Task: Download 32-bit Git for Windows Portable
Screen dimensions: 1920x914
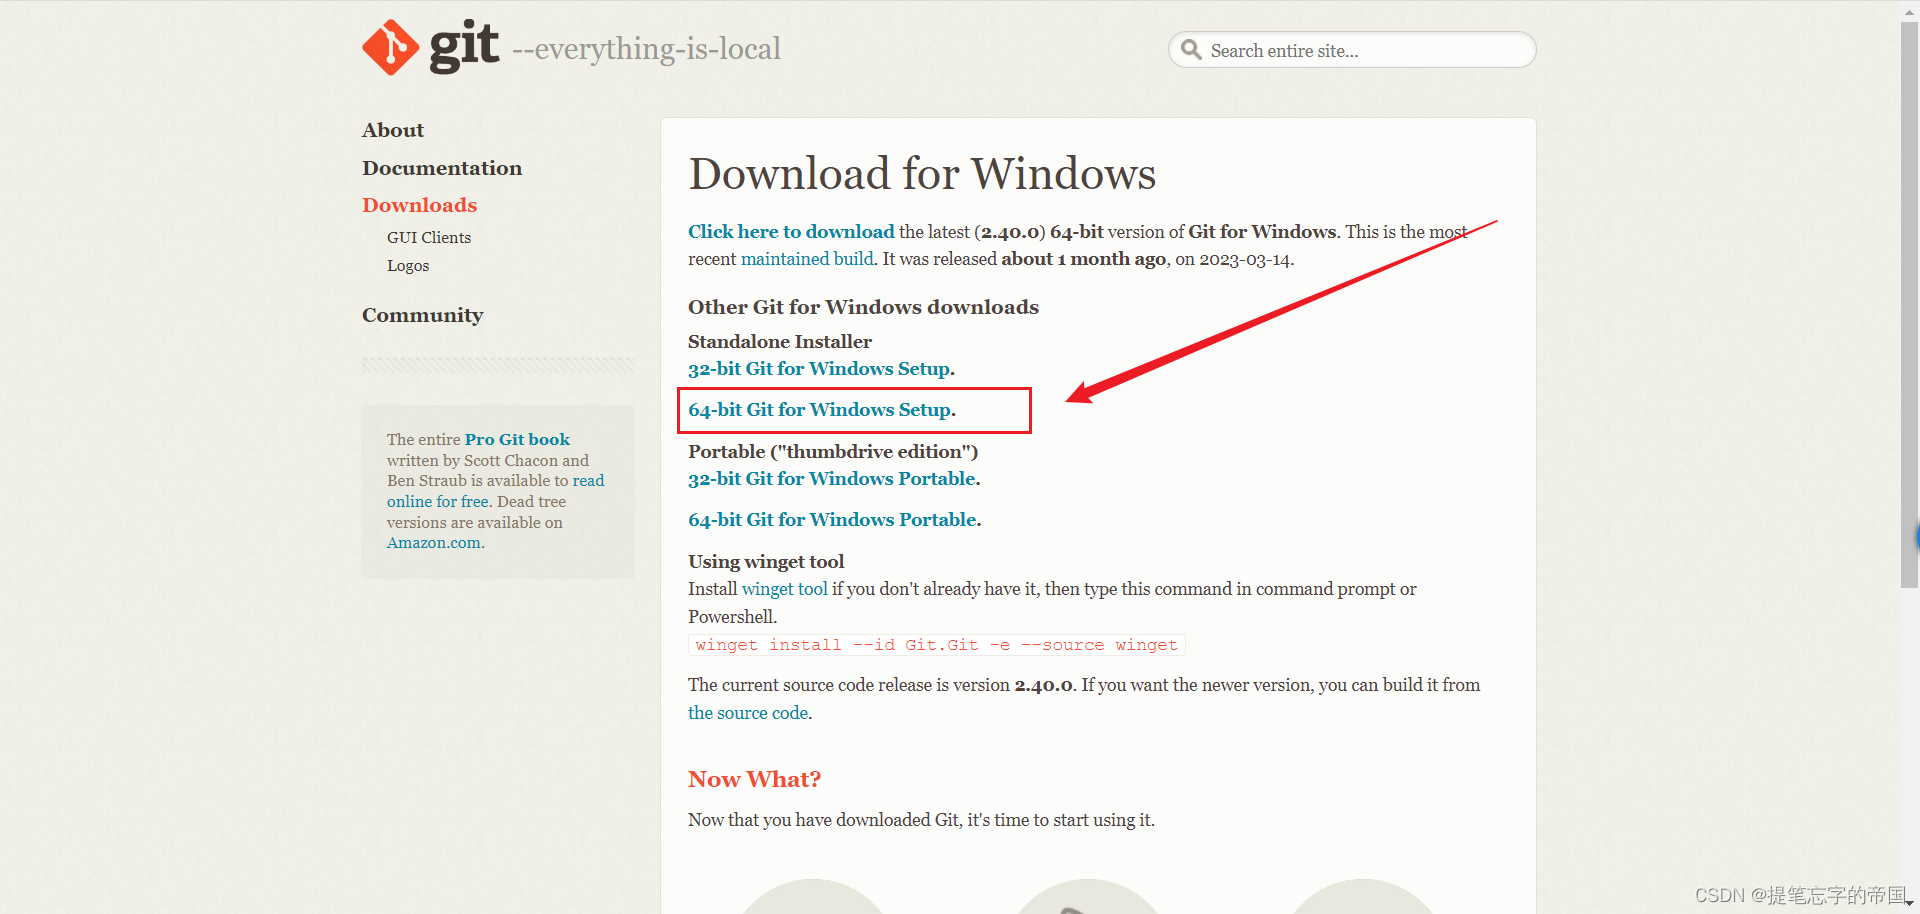Action: [834, 479]
